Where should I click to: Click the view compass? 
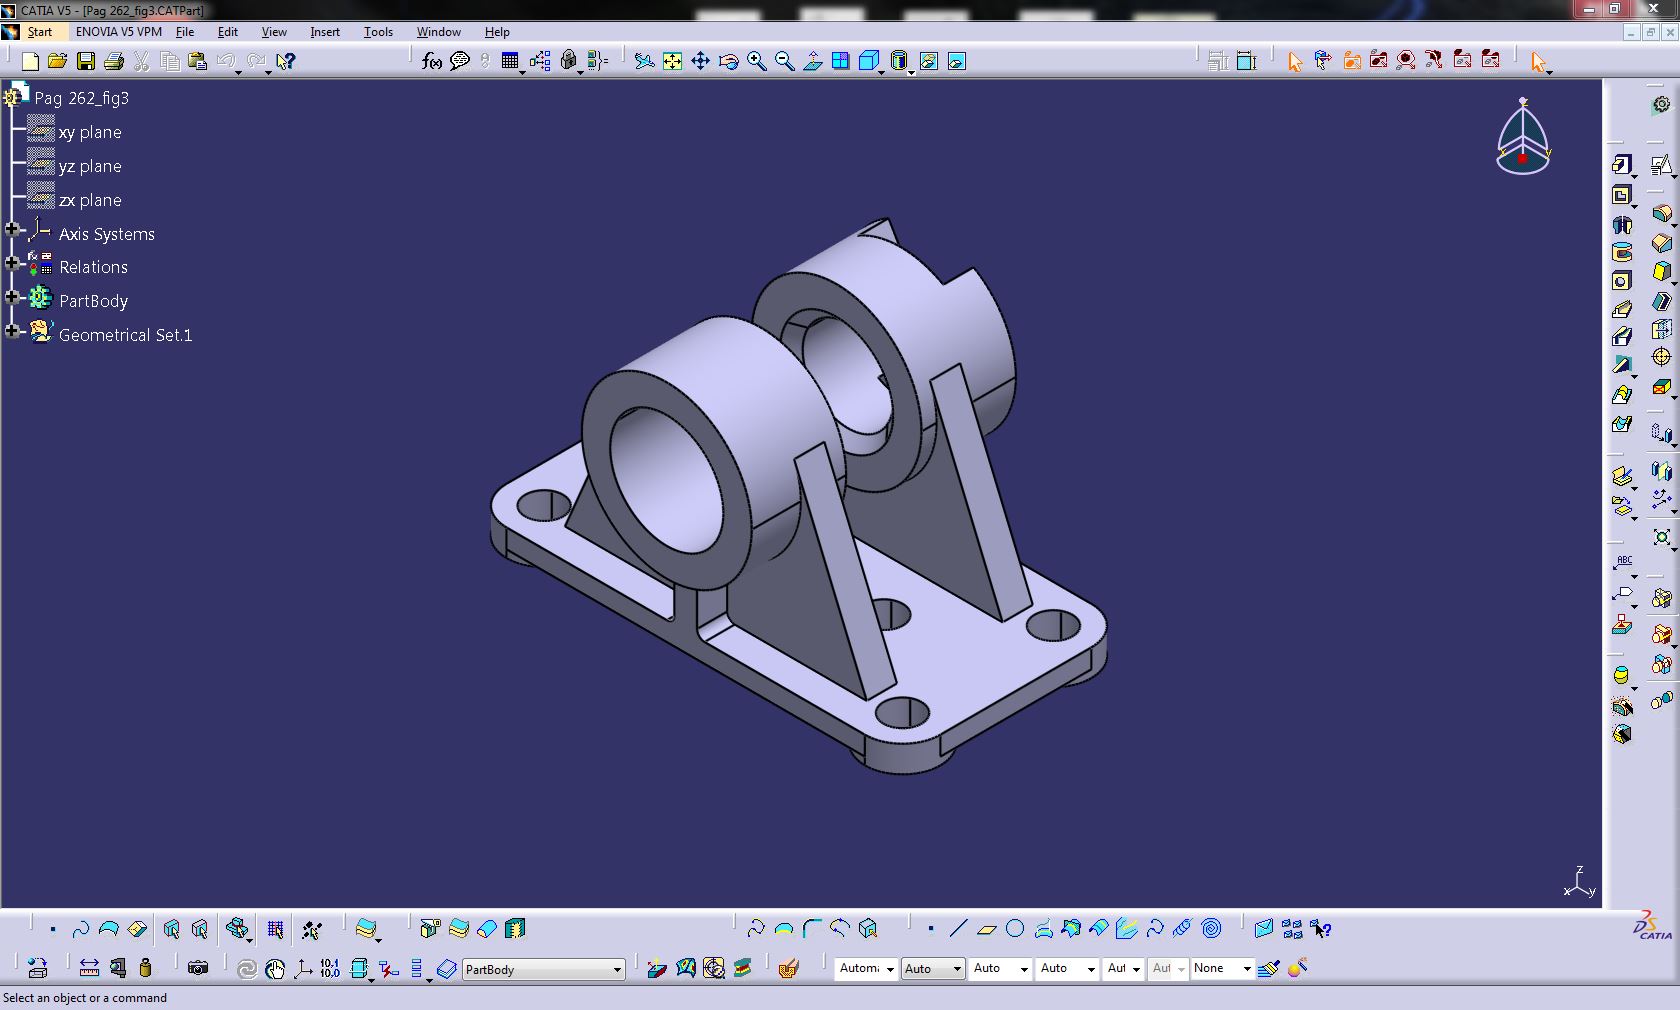(1523, 137)
